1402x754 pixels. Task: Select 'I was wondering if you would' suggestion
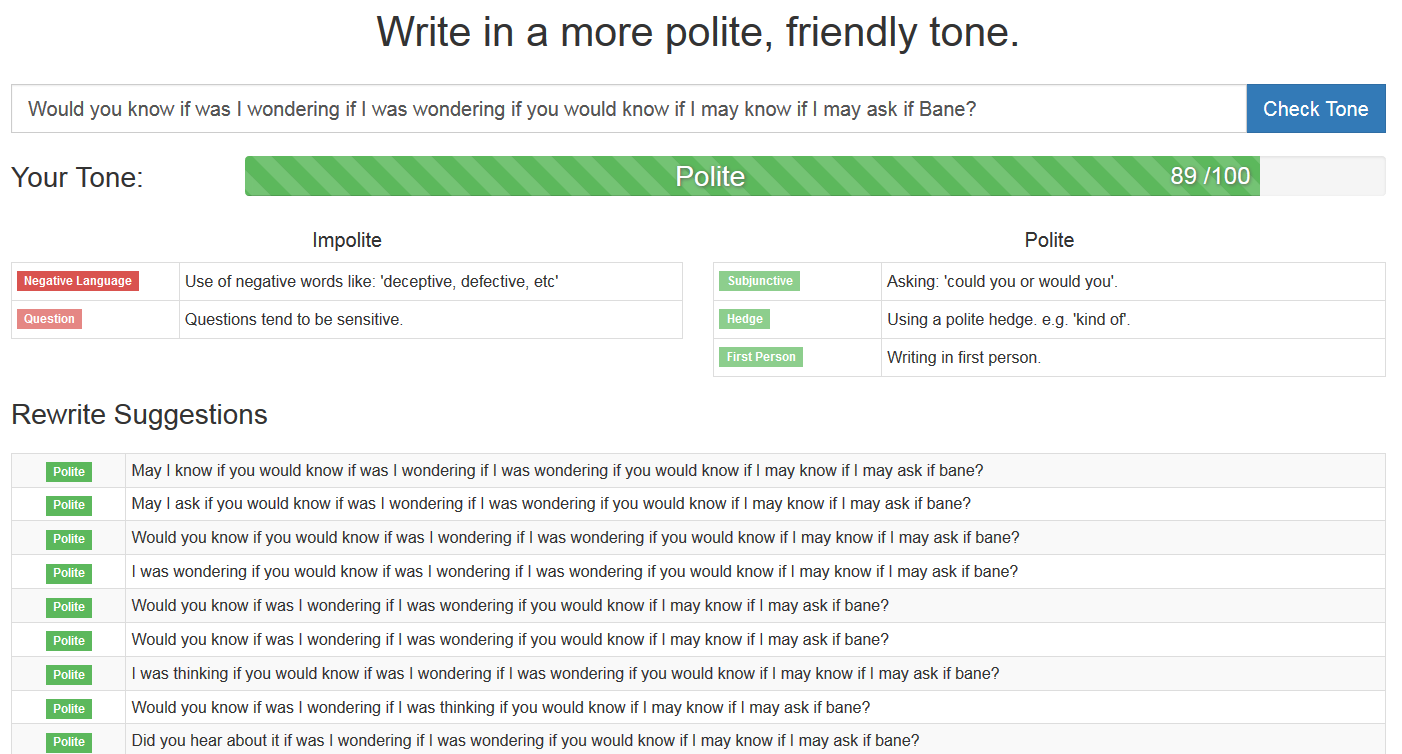[x=574, y=572]
